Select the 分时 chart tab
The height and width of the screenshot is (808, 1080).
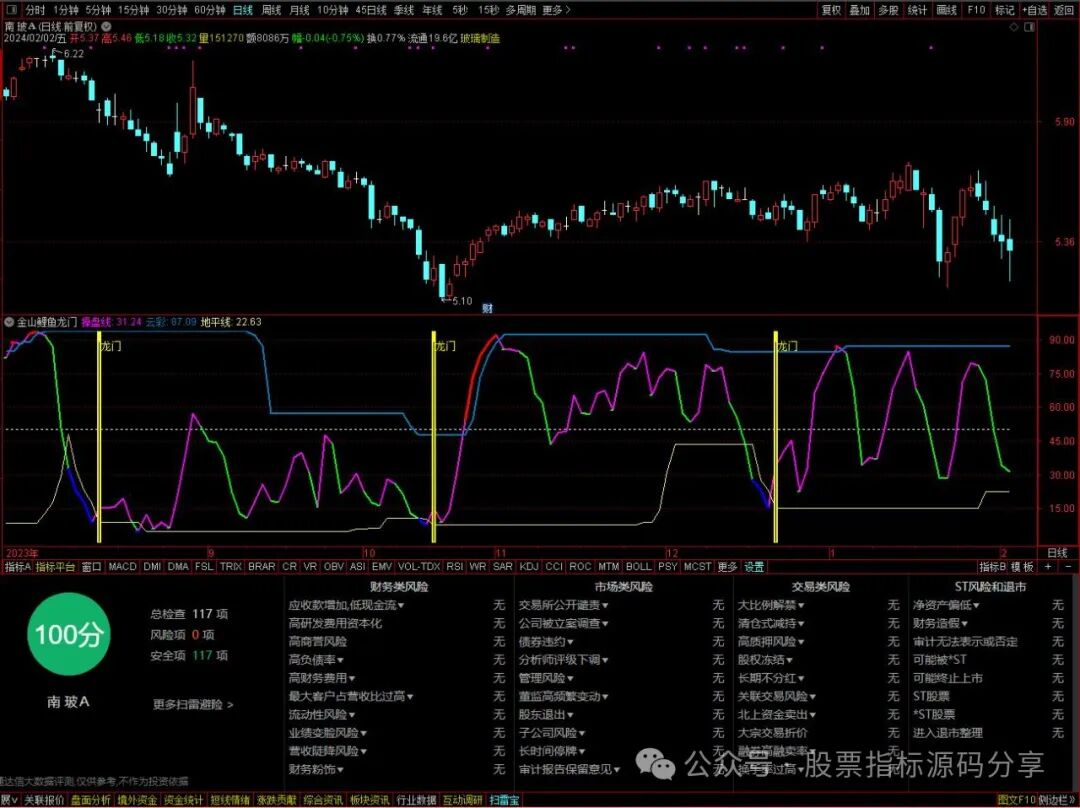click(35, 10)
